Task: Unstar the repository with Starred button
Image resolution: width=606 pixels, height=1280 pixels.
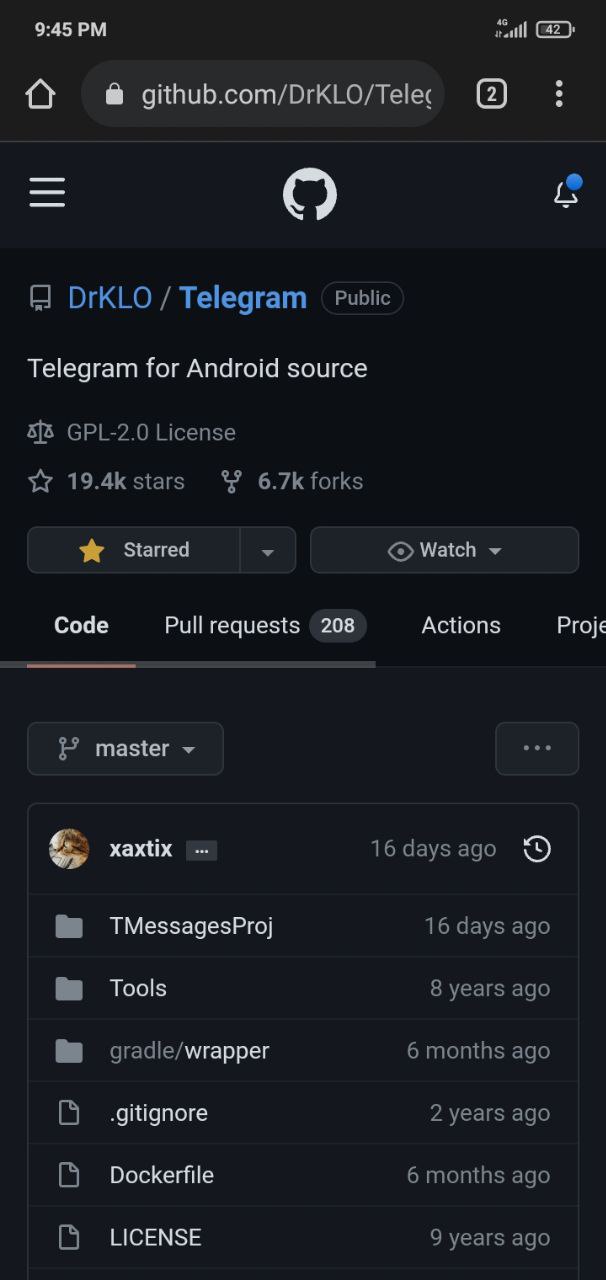Action: tap(134, 550)
